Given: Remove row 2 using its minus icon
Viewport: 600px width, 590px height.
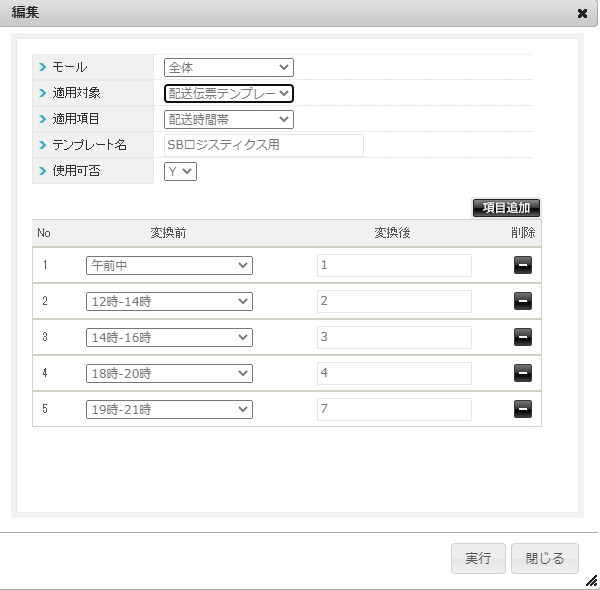Looking at the screenshot, I should pyautogui.click(x=522, y=301).
